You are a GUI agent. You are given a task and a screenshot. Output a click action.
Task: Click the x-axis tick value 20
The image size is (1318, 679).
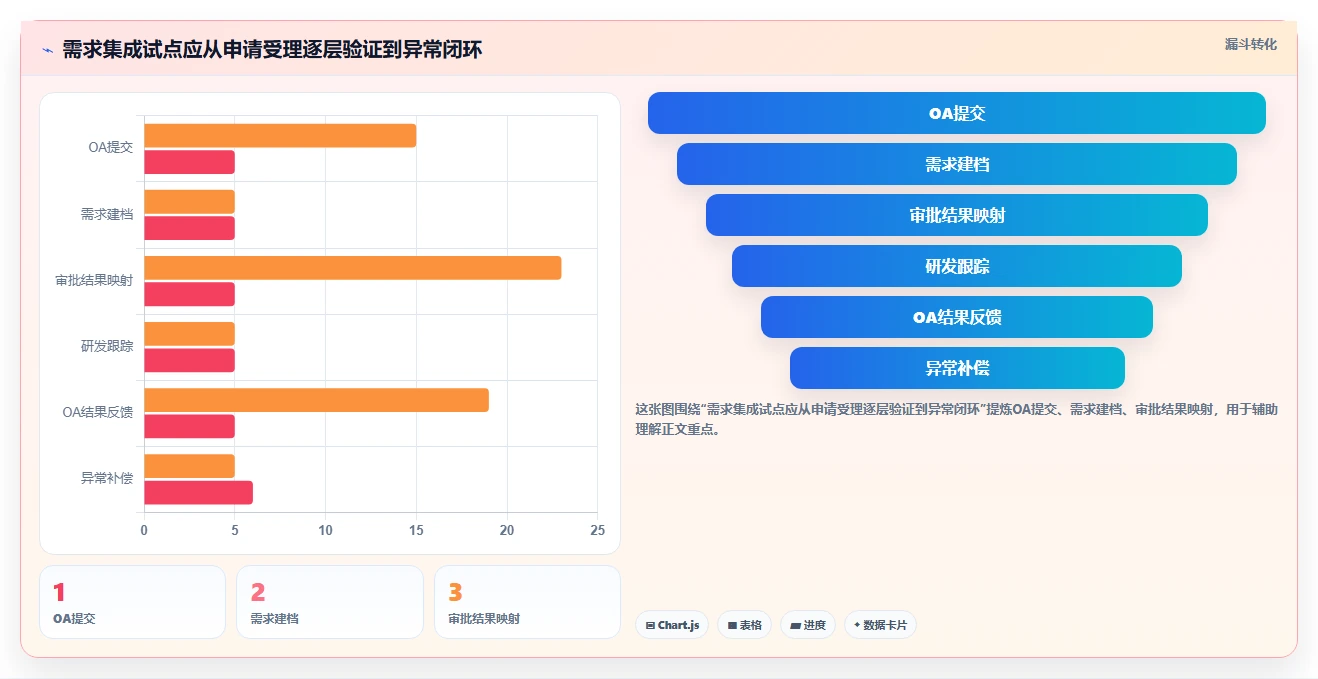tap(507, 530)
